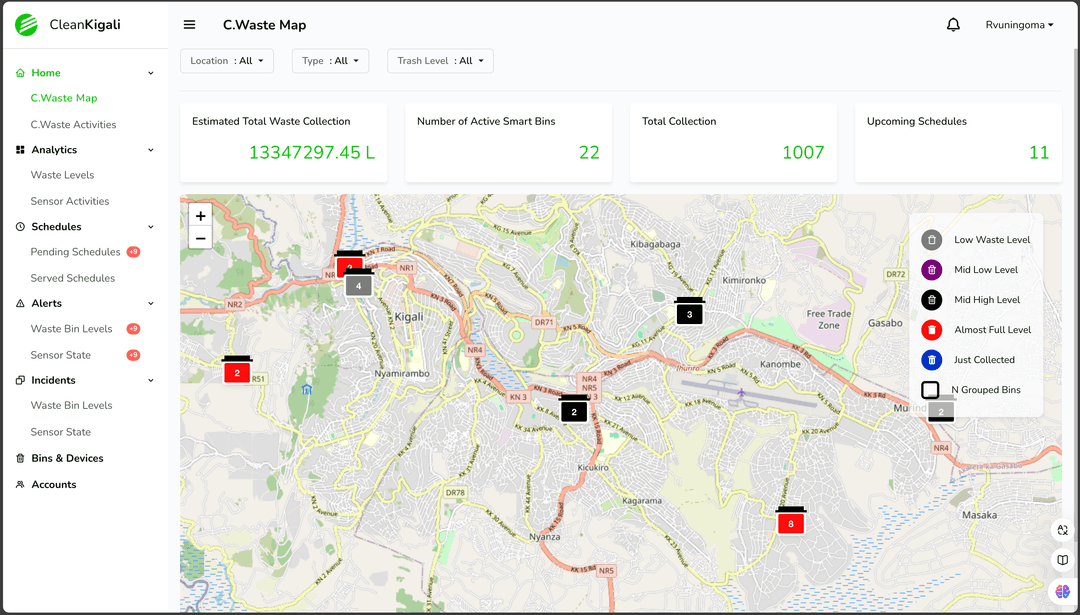Click the Schedules clock icon
This screenshot has height=615, width=1080.
point(20,227)
